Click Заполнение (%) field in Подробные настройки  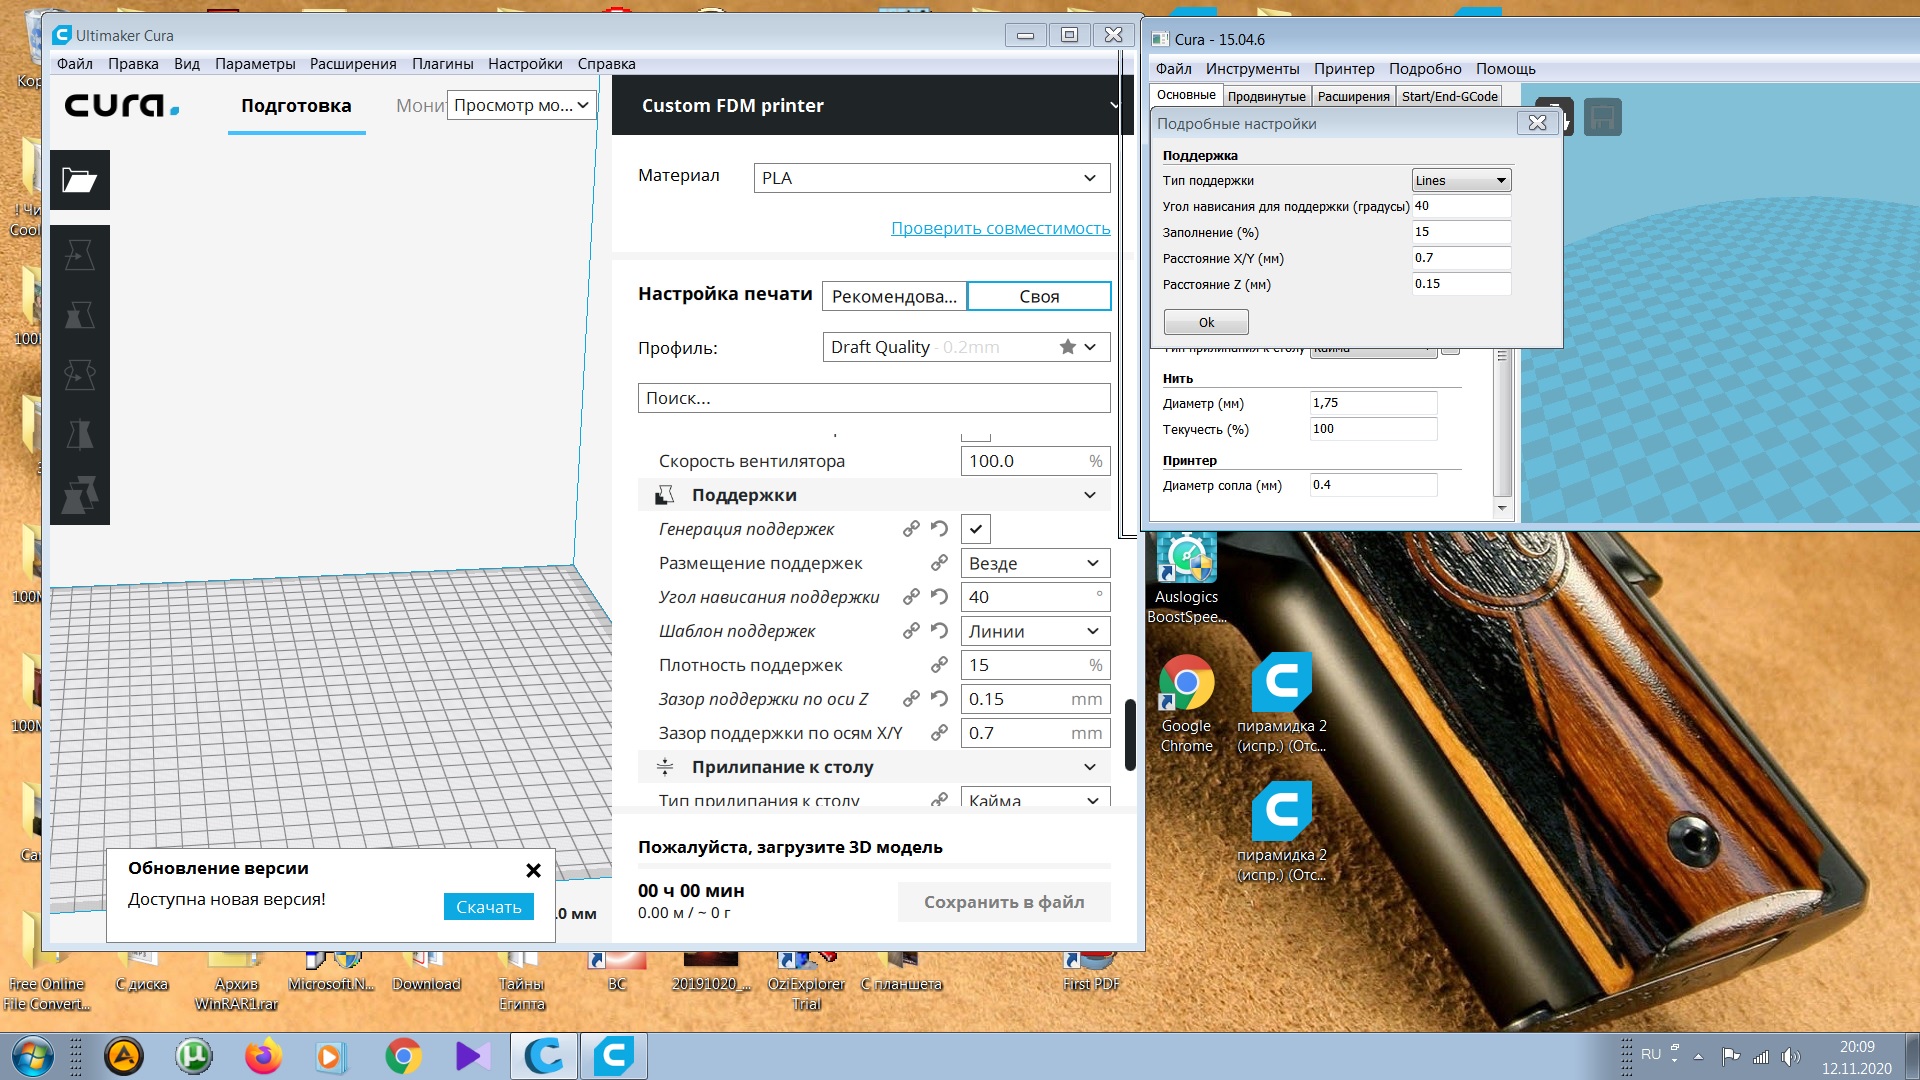[x=1461, y=232]
